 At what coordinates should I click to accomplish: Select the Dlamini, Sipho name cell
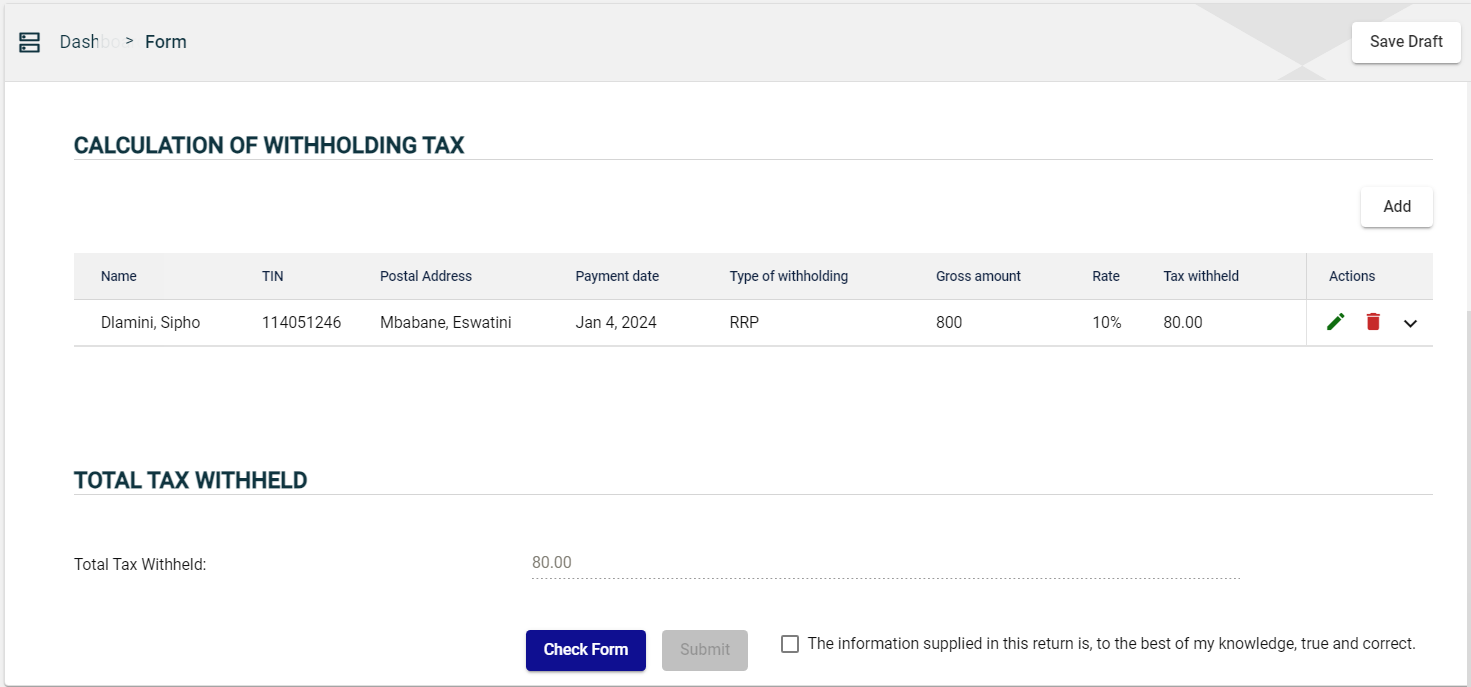click(150, 323)
